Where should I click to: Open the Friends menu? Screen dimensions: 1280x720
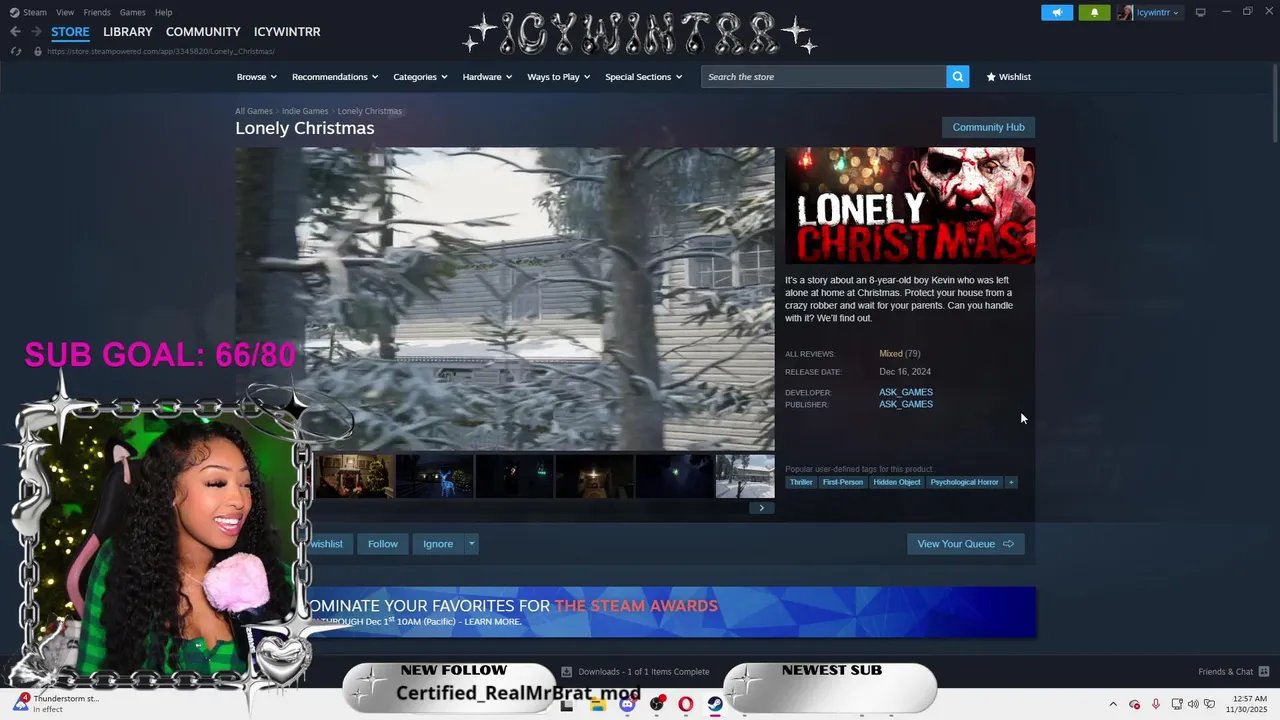tap(97, 12)
